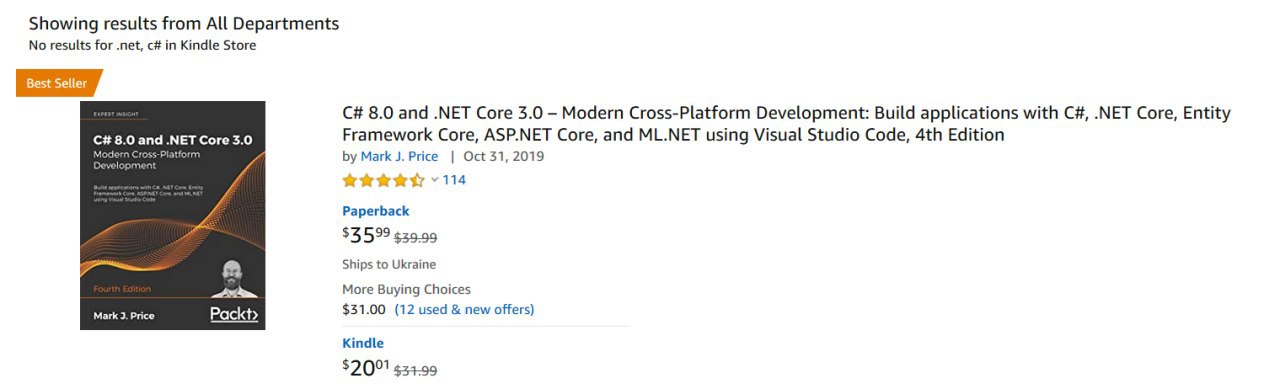Image resolution: width=1280 pixels, height=389 pixels.
Task: Click the $20.01 Kindle price
Action: click(x=366, y=368)
